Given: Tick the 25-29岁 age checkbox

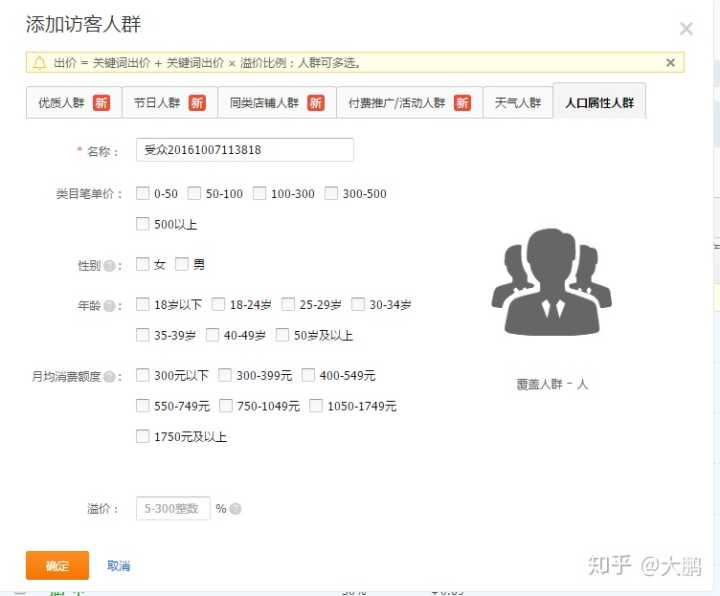Looking at the screenshot, I should [x=289, y=305].
